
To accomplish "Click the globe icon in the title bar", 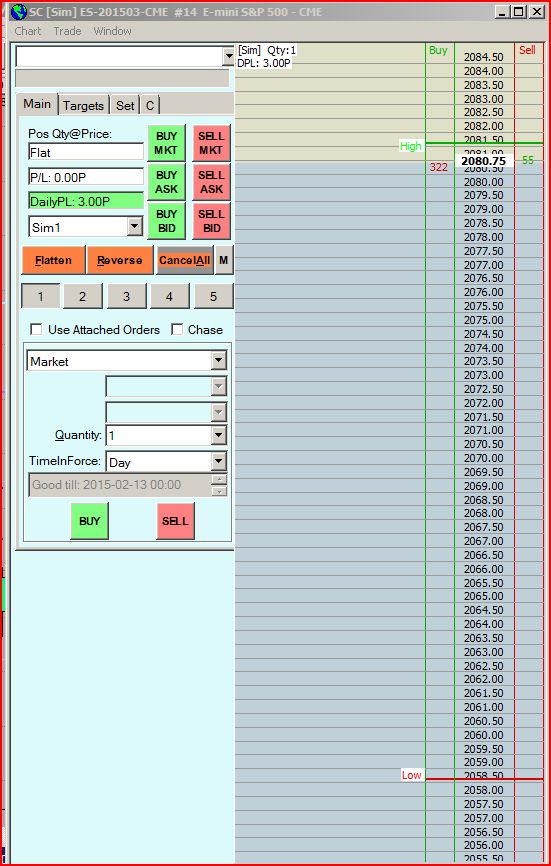I will tap(18, 12).
